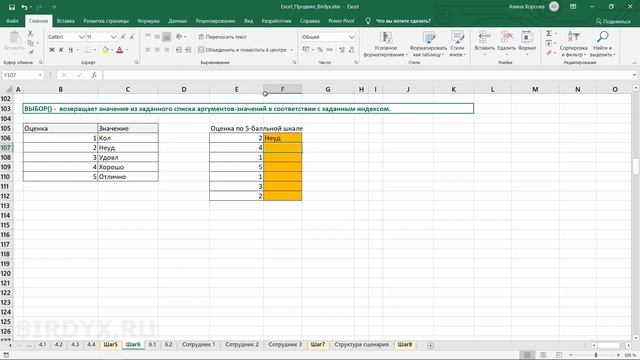Center cell text horizontally
Screen dimensions: 640x360
(x=157, y=50)
